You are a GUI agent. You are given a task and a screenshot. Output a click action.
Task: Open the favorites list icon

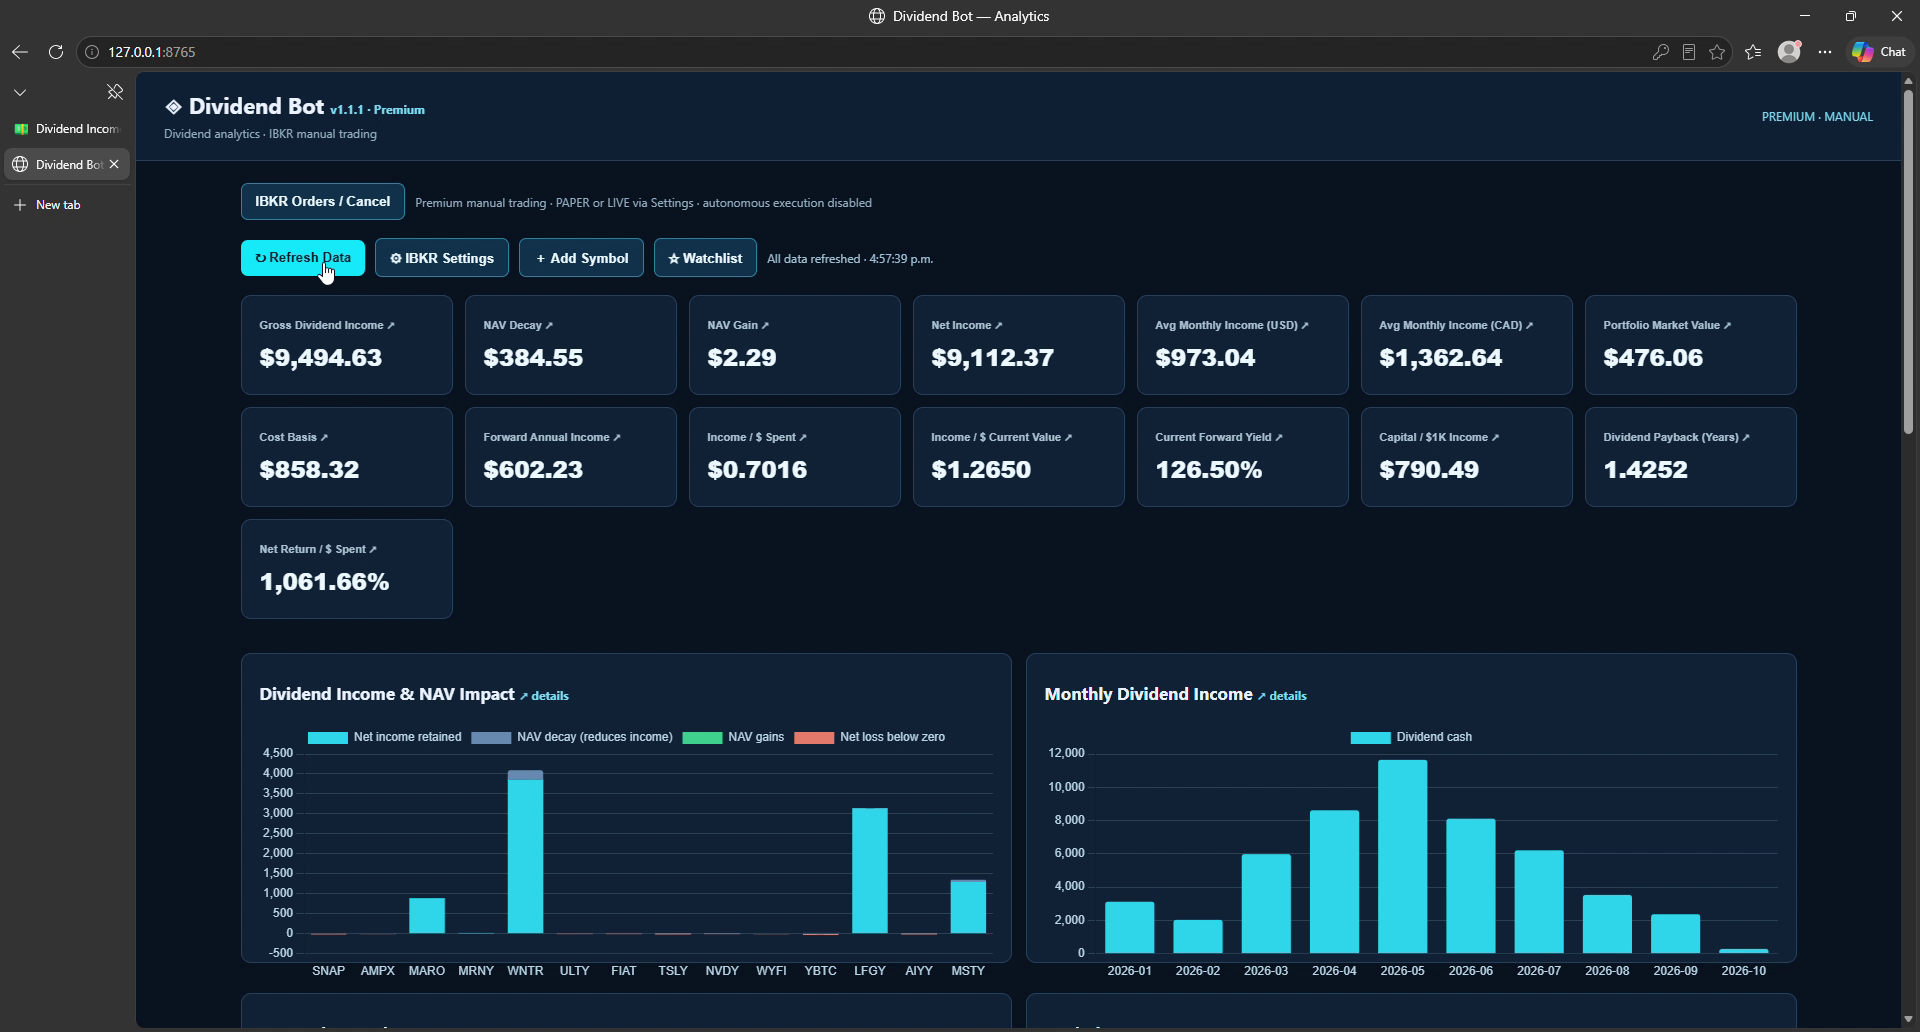click(x=1753, y=52)
